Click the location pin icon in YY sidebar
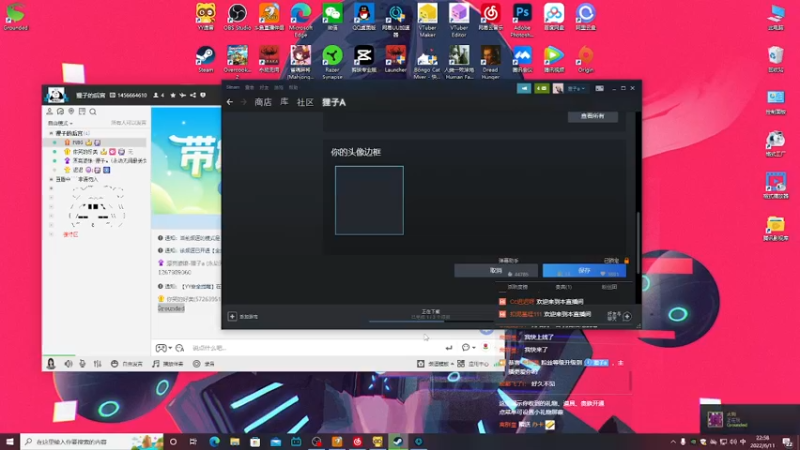The width and height of the screenshot is (800, 450). 71,111
